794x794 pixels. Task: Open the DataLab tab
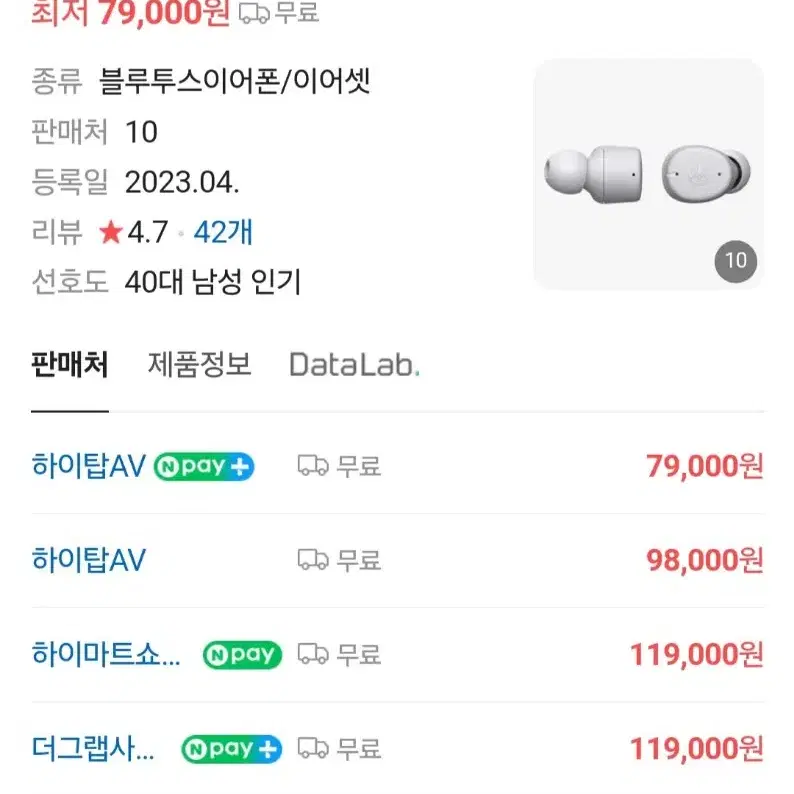point(354,365)
